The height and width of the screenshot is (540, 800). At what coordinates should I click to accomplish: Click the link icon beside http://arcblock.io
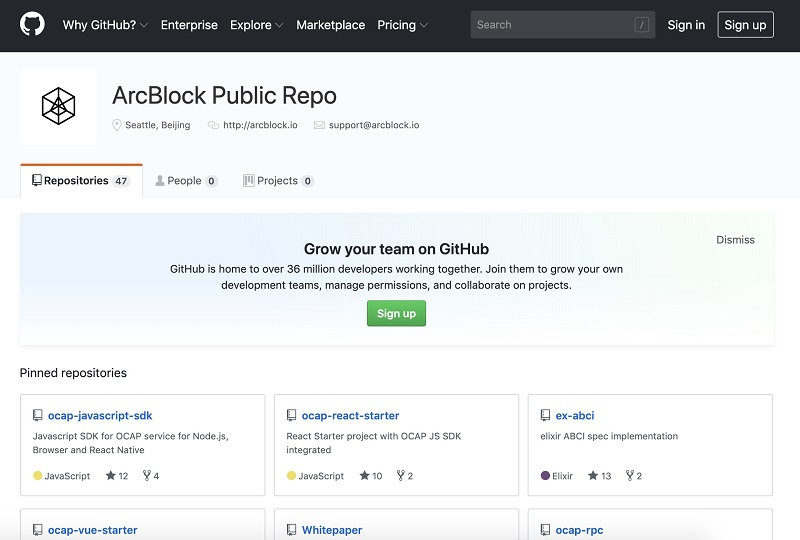pos(213,125)
